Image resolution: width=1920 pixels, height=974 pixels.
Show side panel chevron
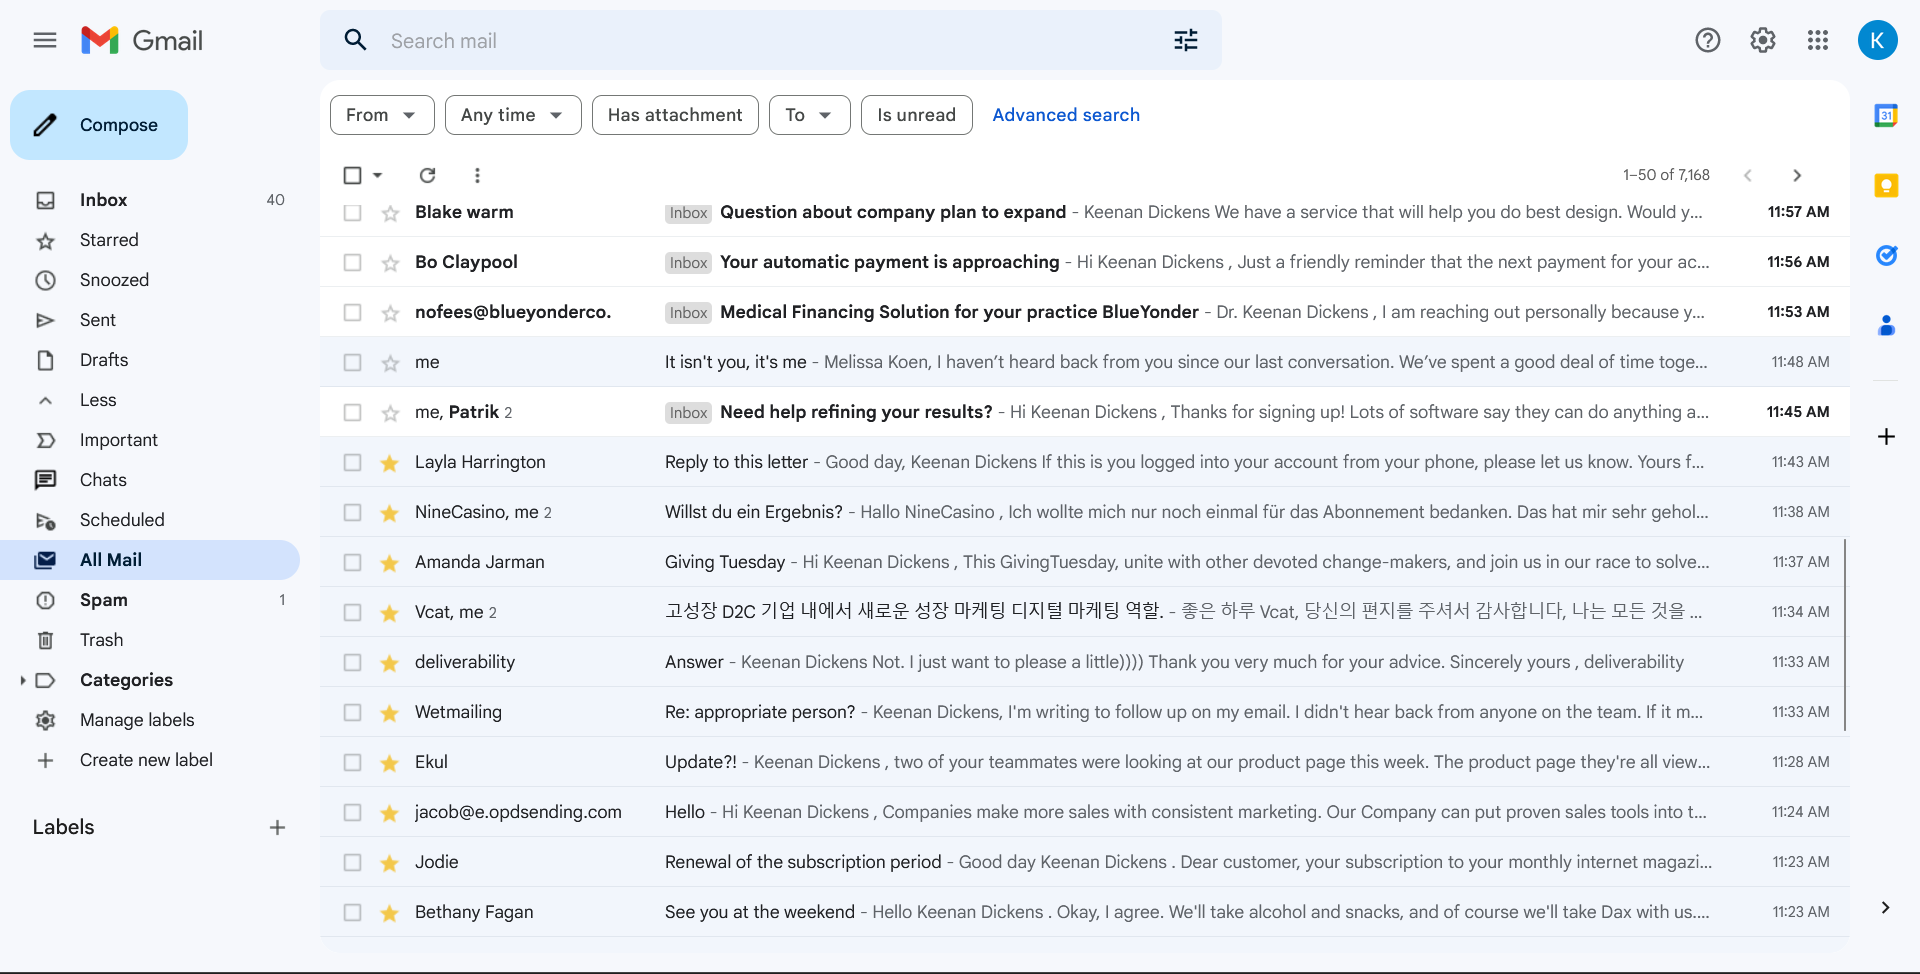tap(1885, 908)
